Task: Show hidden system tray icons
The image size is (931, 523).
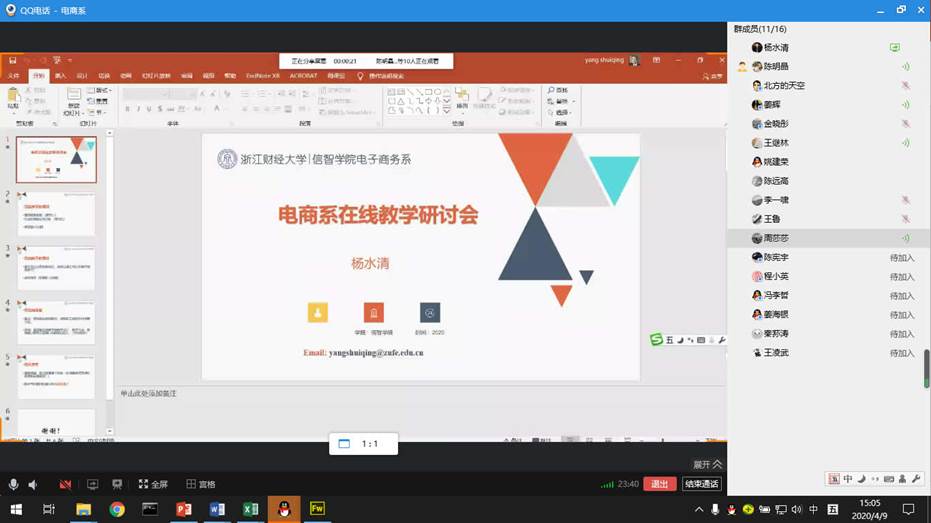Action: tap(699, 509)
